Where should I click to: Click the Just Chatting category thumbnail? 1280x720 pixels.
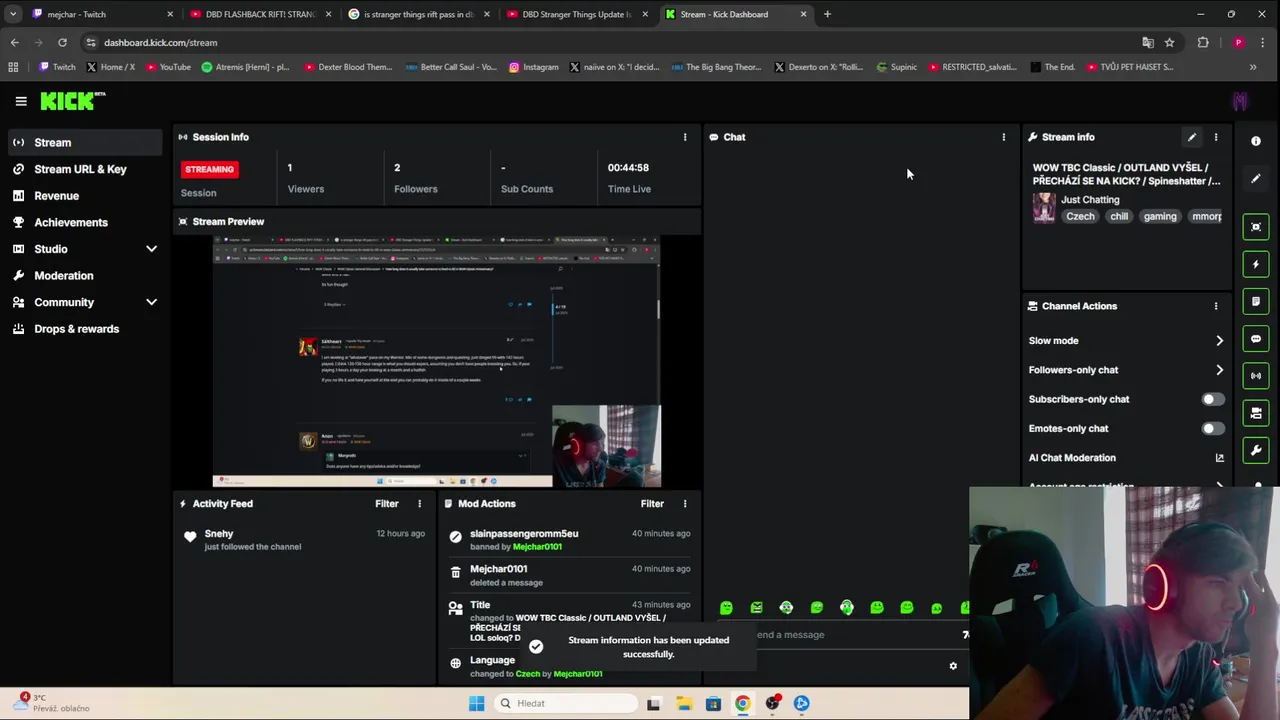coord(1044,207)
